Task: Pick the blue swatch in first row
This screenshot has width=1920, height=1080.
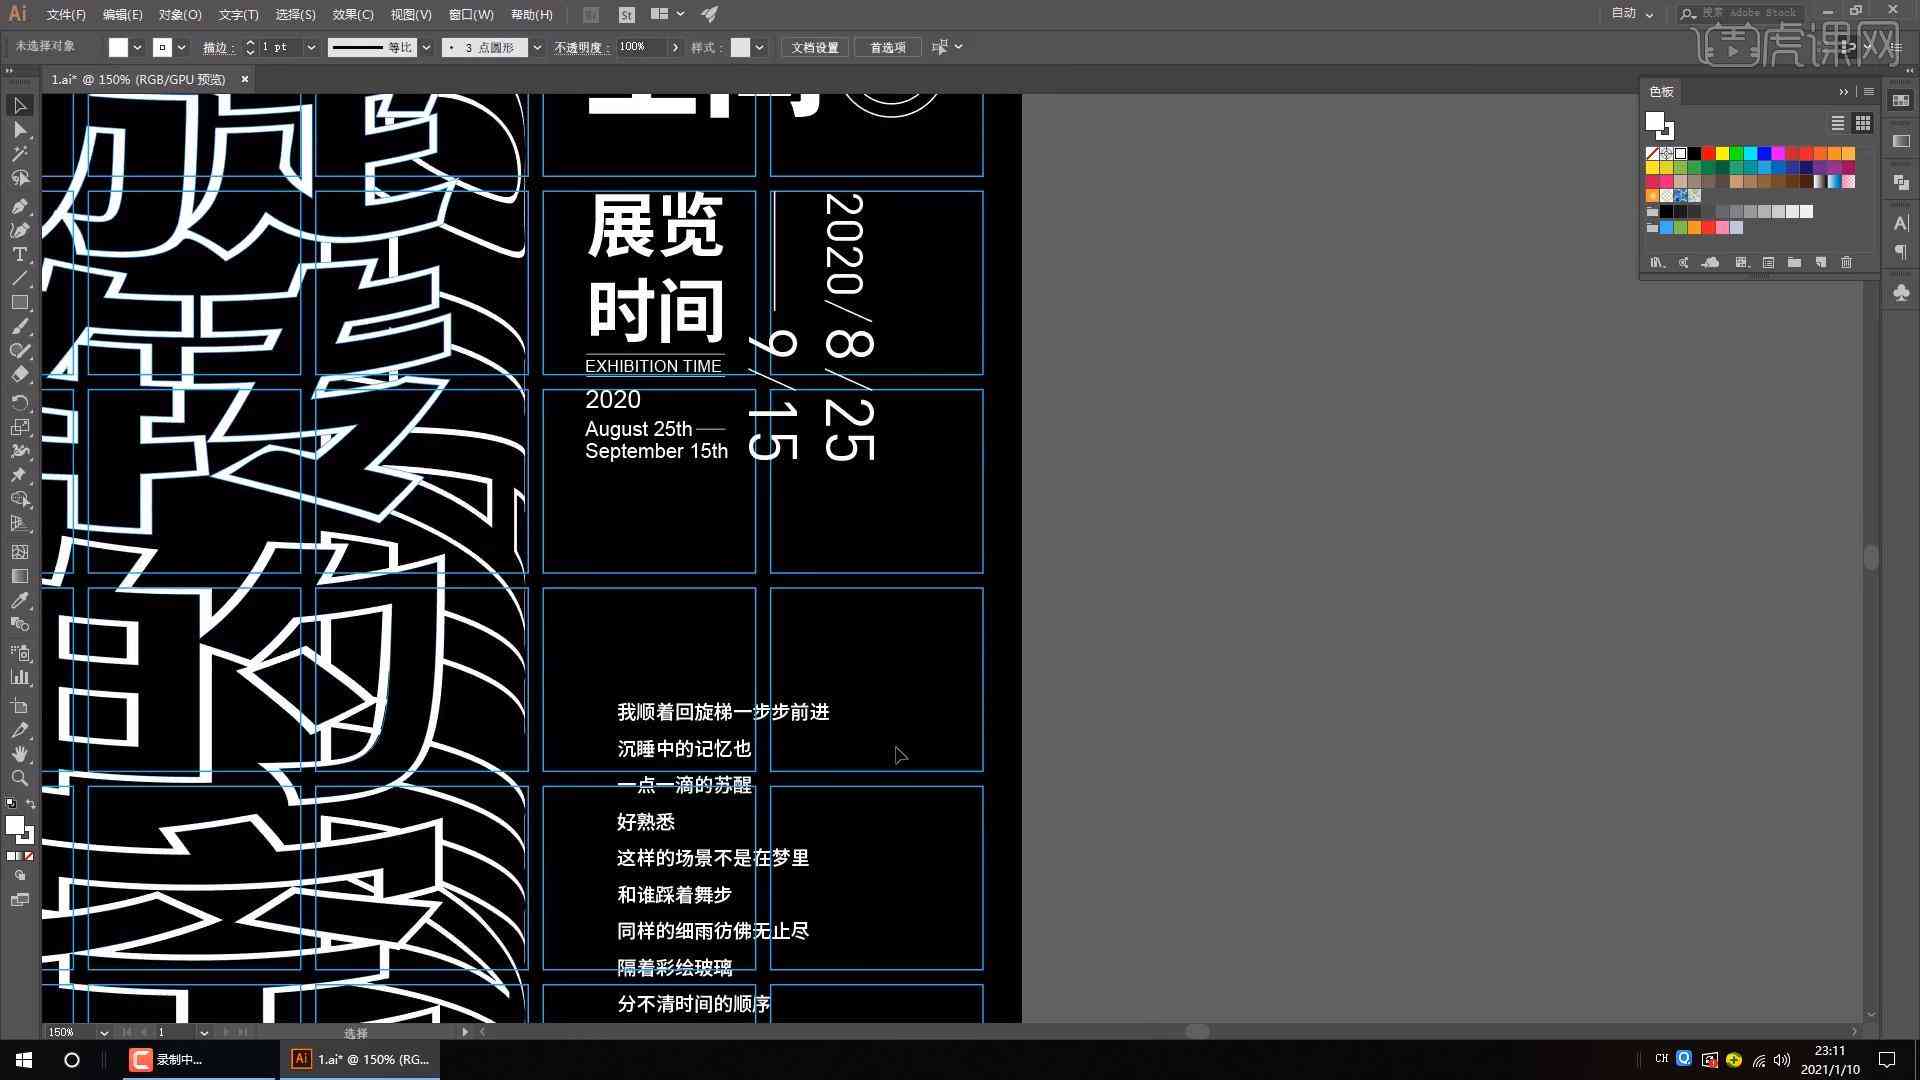Action: point(1764,153)
